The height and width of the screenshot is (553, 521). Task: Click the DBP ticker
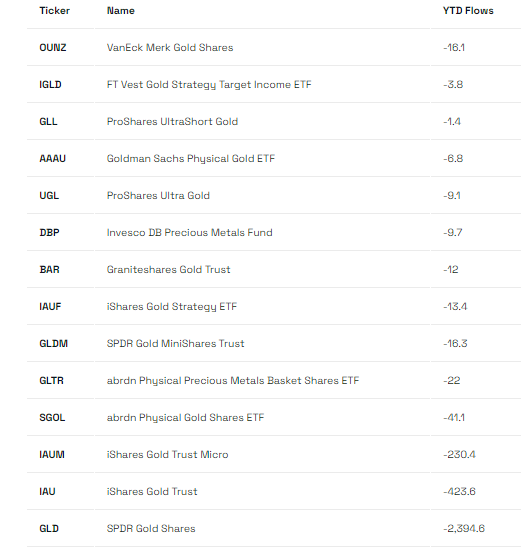tap(49, 233)
